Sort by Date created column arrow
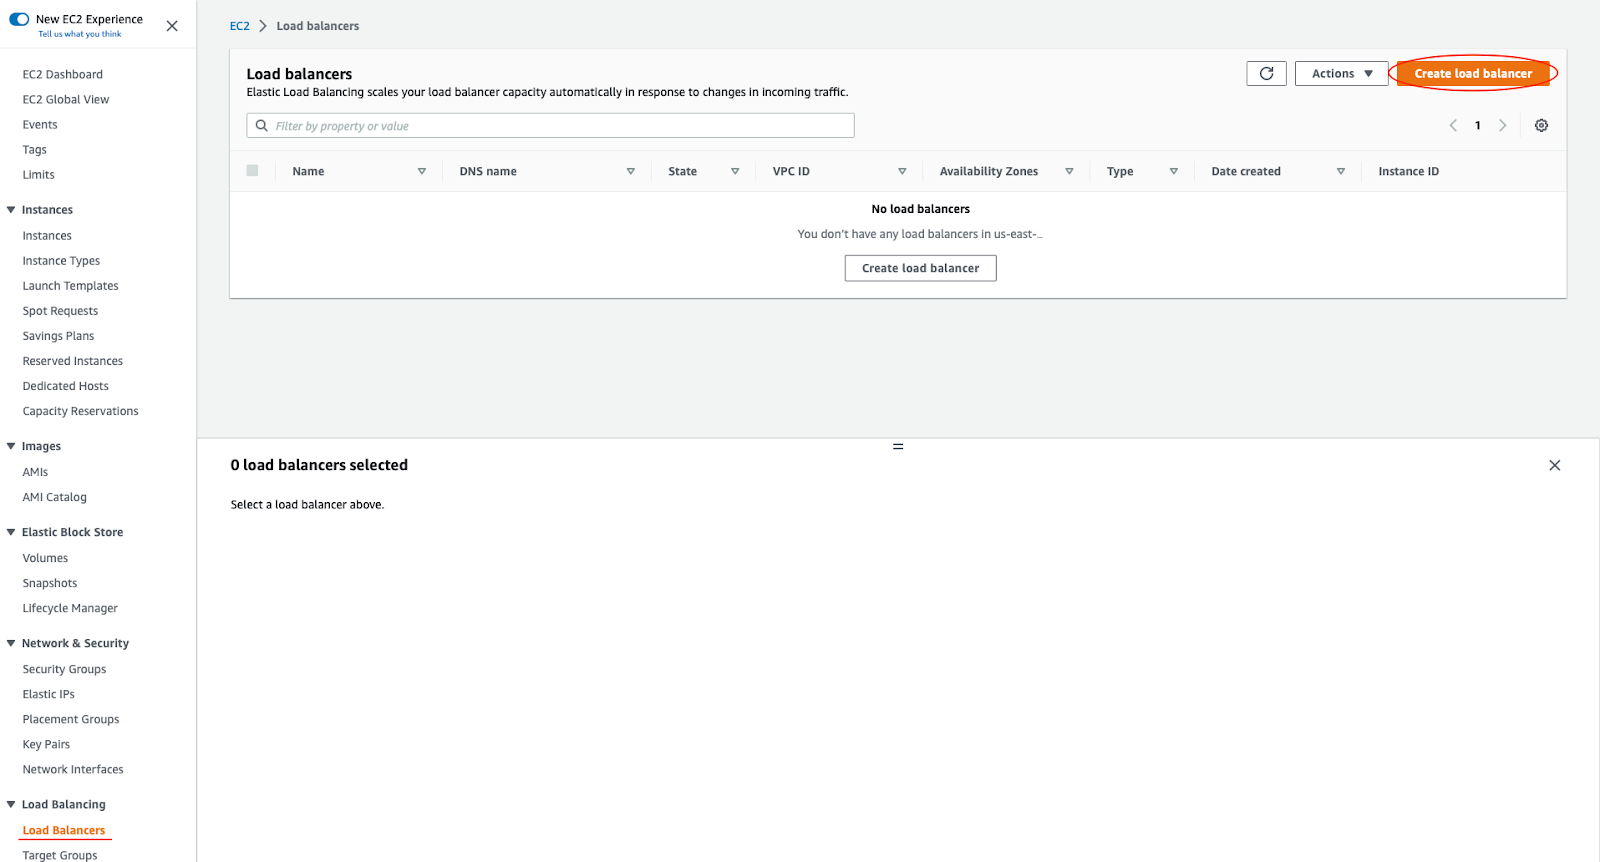Image resolution: width=1600 pixels, height=862 pixels. (1341, 172)
